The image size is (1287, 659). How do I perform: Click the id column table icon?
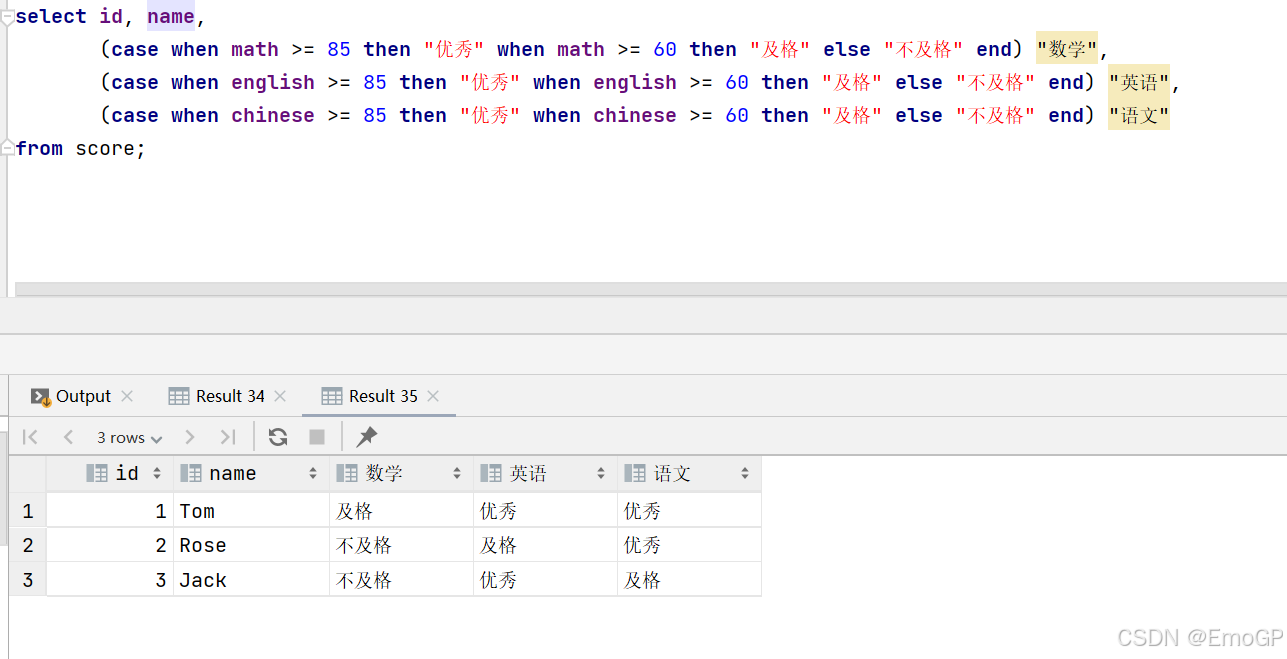pos(97,473)
